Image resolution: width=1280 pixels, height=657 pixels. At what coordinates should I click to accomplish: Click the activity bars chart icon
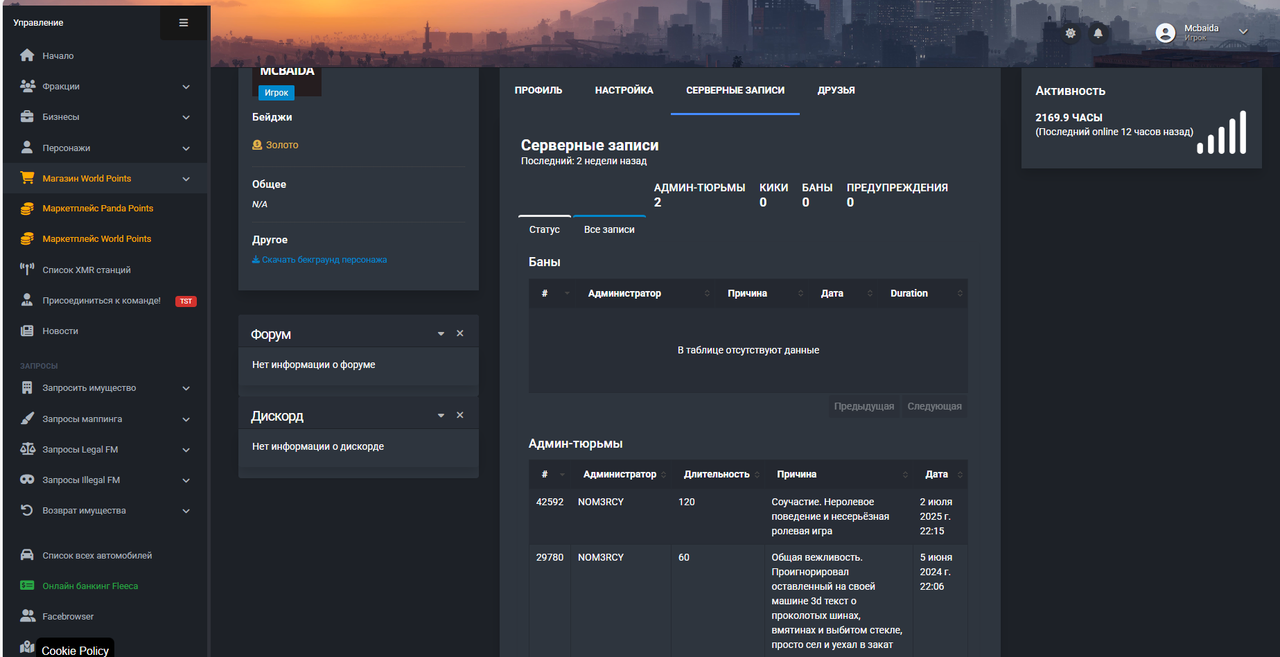point(1222,132)
